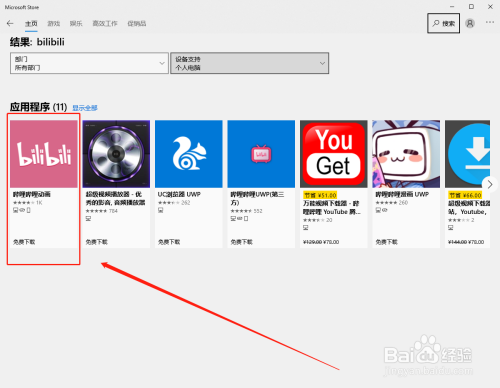500x388 pixels.
Task: Expand the 设备支持 device dropdown
Action: click(x=249, y=63)
